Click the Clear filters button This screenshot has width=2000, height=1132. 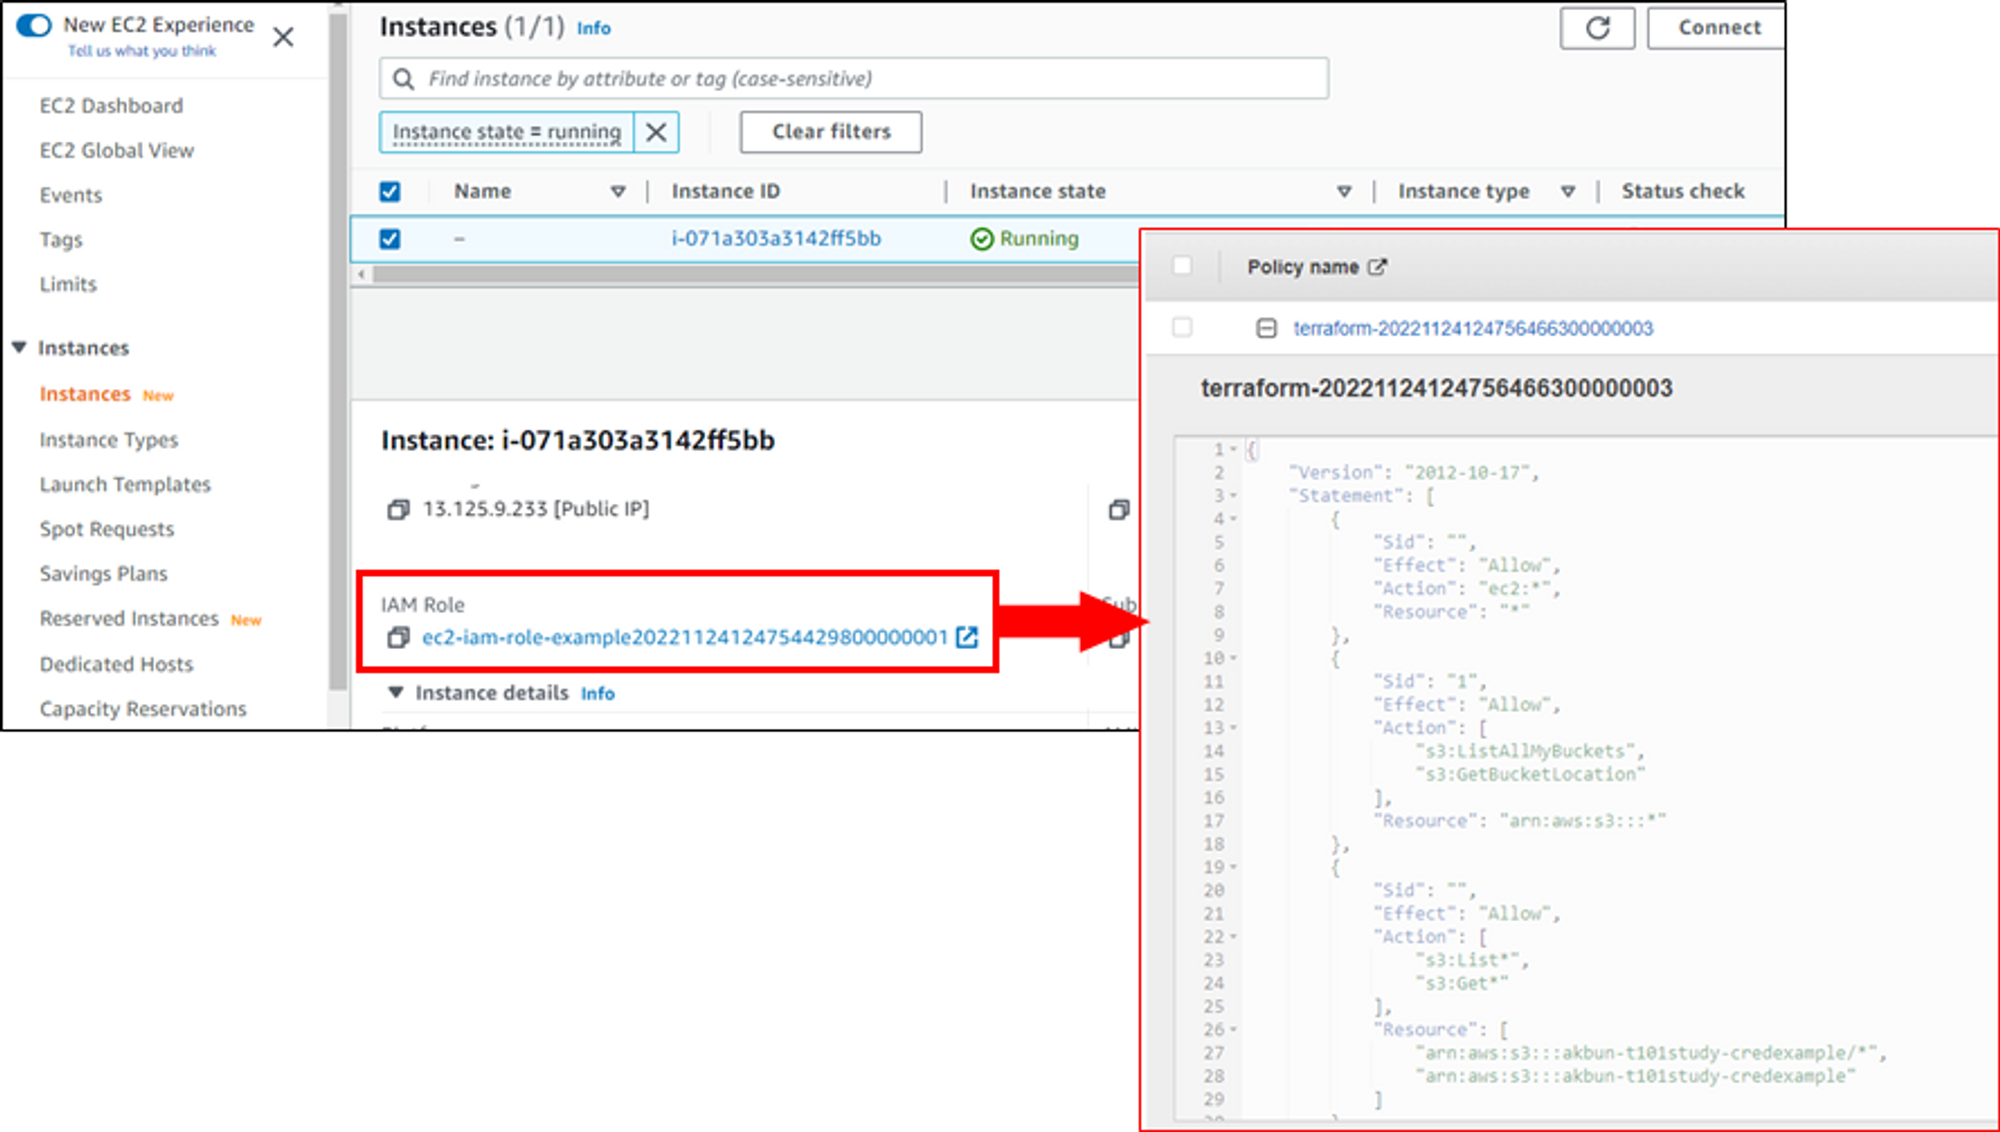830,132
